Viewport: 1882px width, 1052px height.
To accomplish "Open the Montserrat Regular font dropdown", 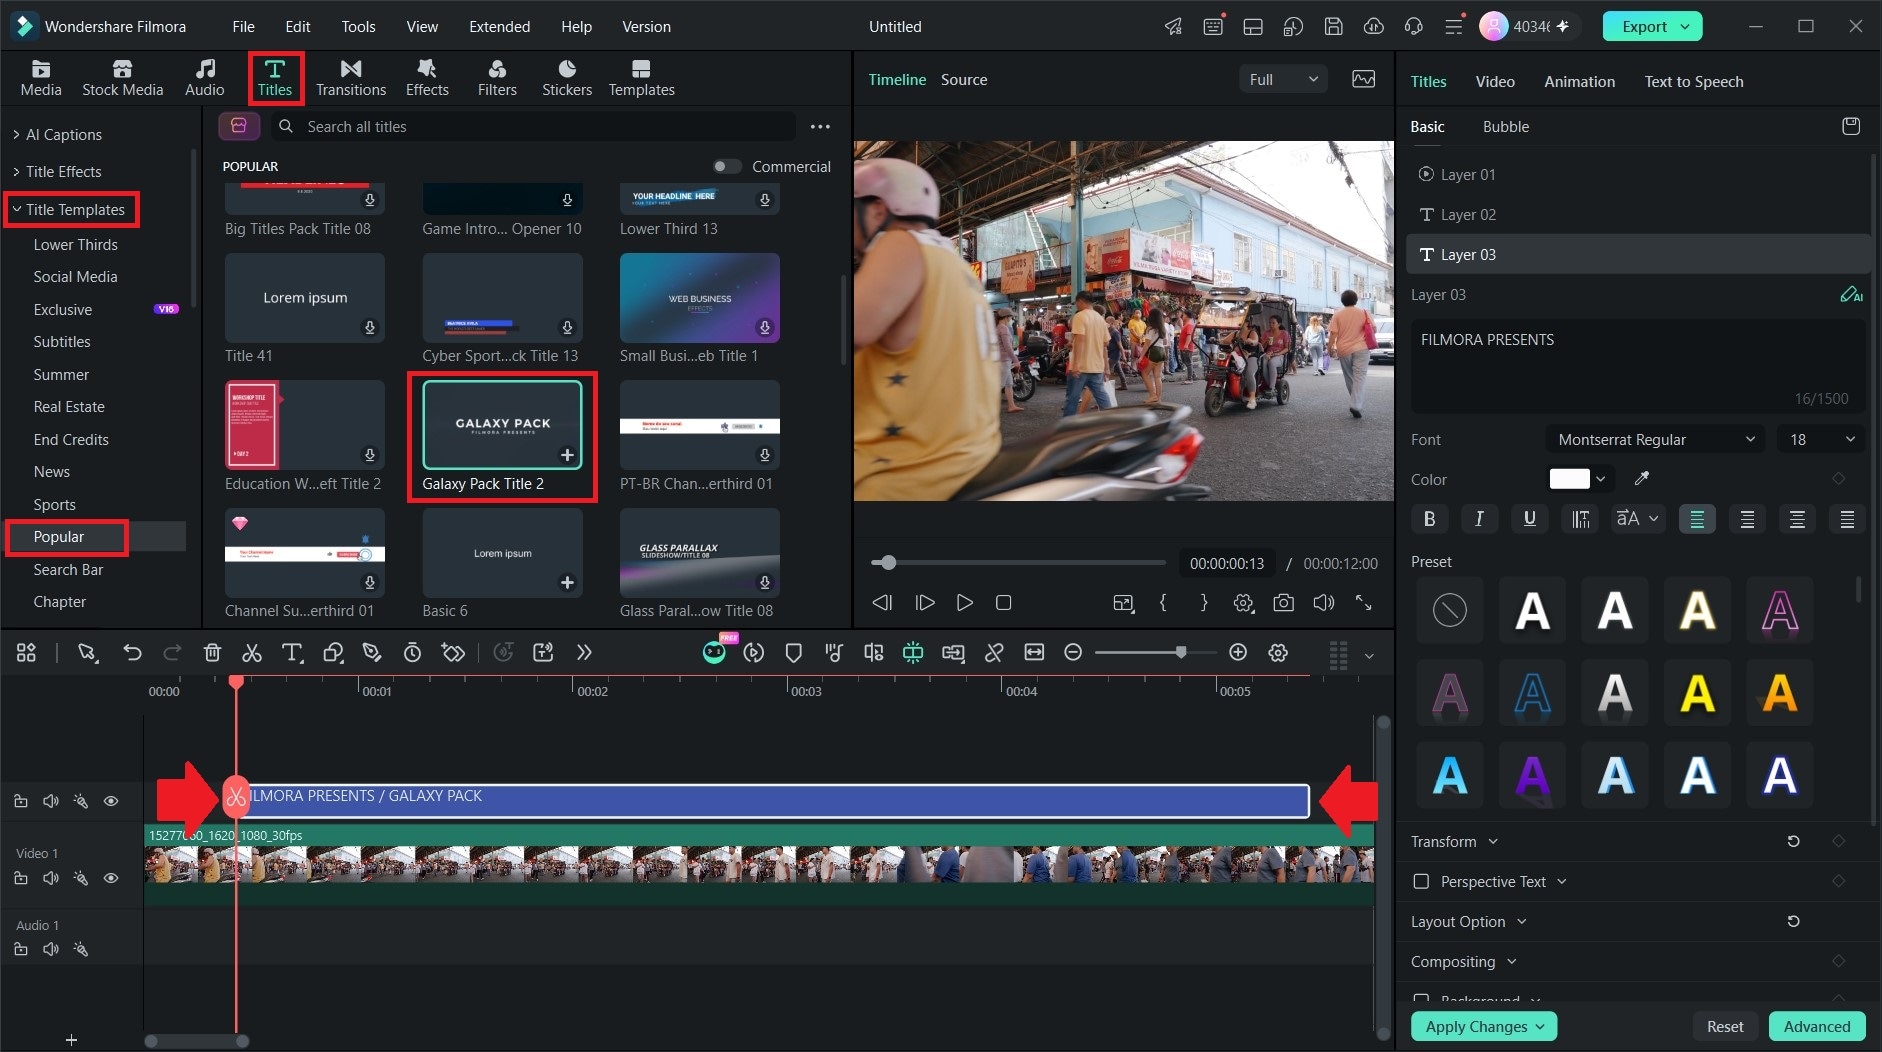I will (x=1656, y=440).
